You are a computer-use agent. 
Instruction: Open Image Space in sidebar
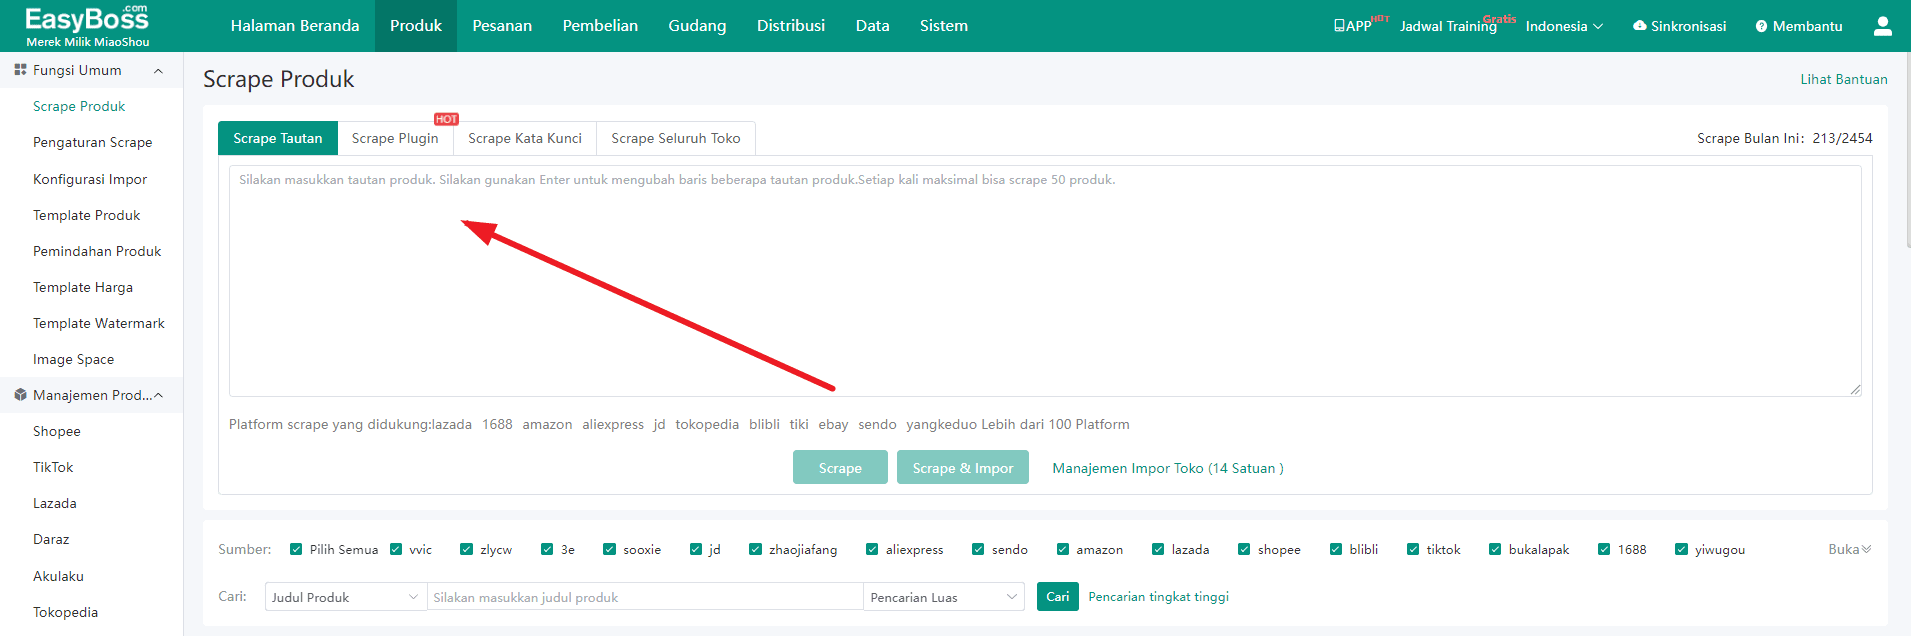click(x=74, y=359)
